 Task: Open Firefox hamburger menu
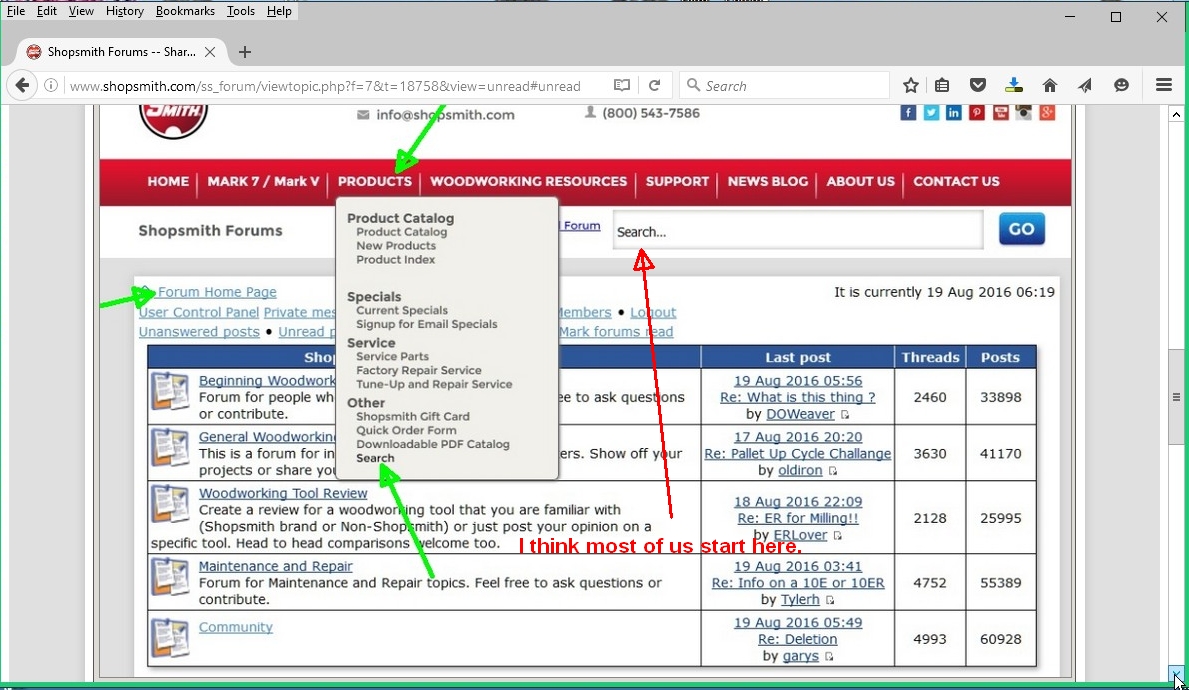pyautogui.click(x=1164, y=86)
